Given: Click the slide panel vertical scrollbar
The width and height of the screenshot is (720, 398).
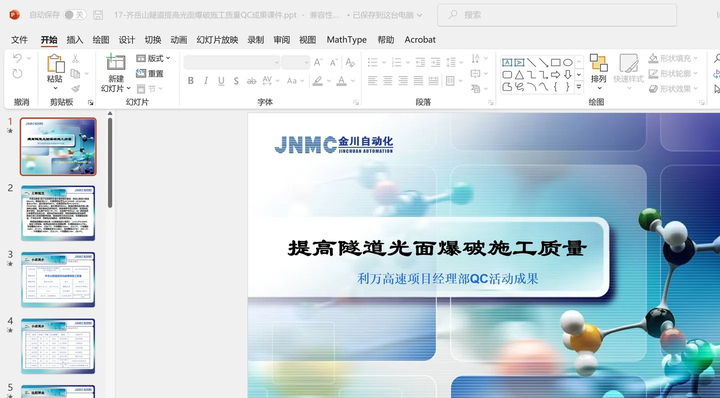Looking at the screenshot, I should 110,163.
